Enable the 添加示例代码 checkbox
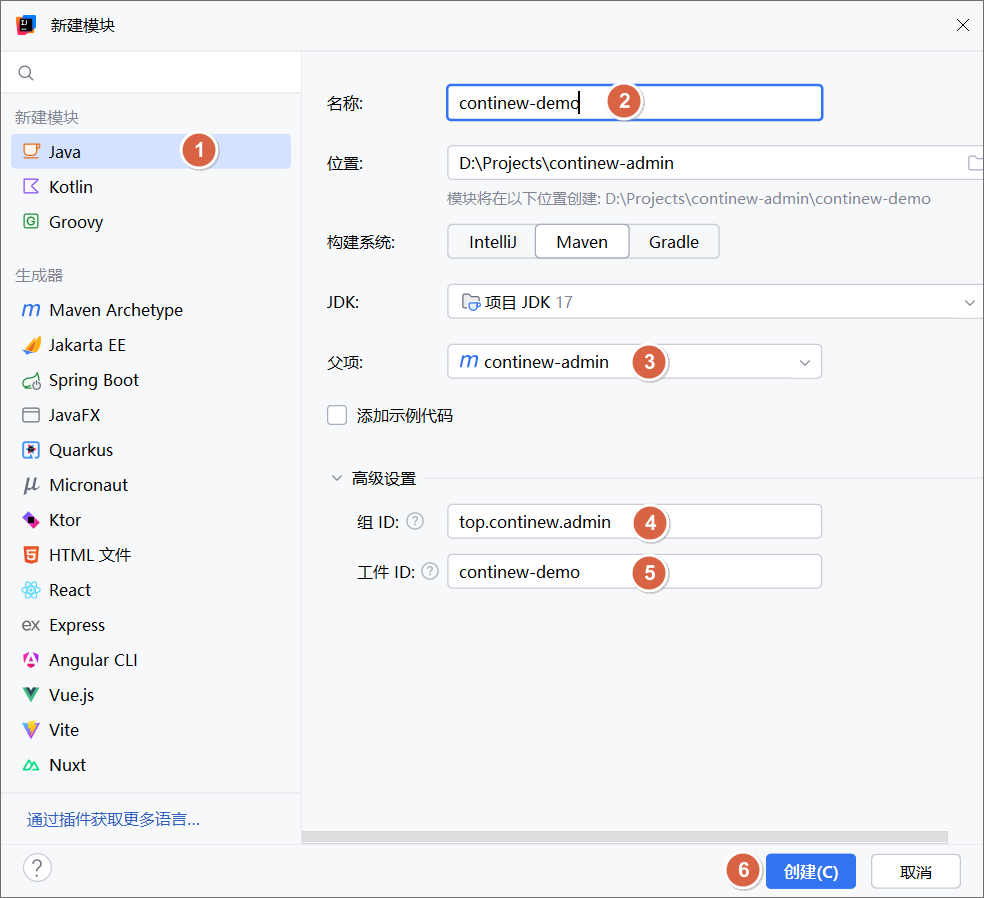 point(337,415)
